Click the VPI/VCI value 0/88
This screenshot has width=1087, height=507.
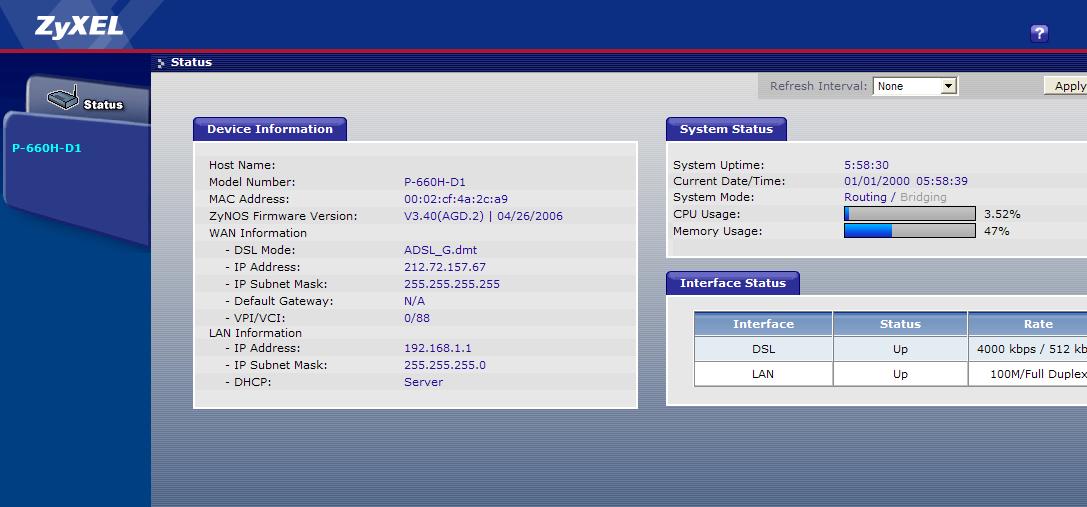417,318
